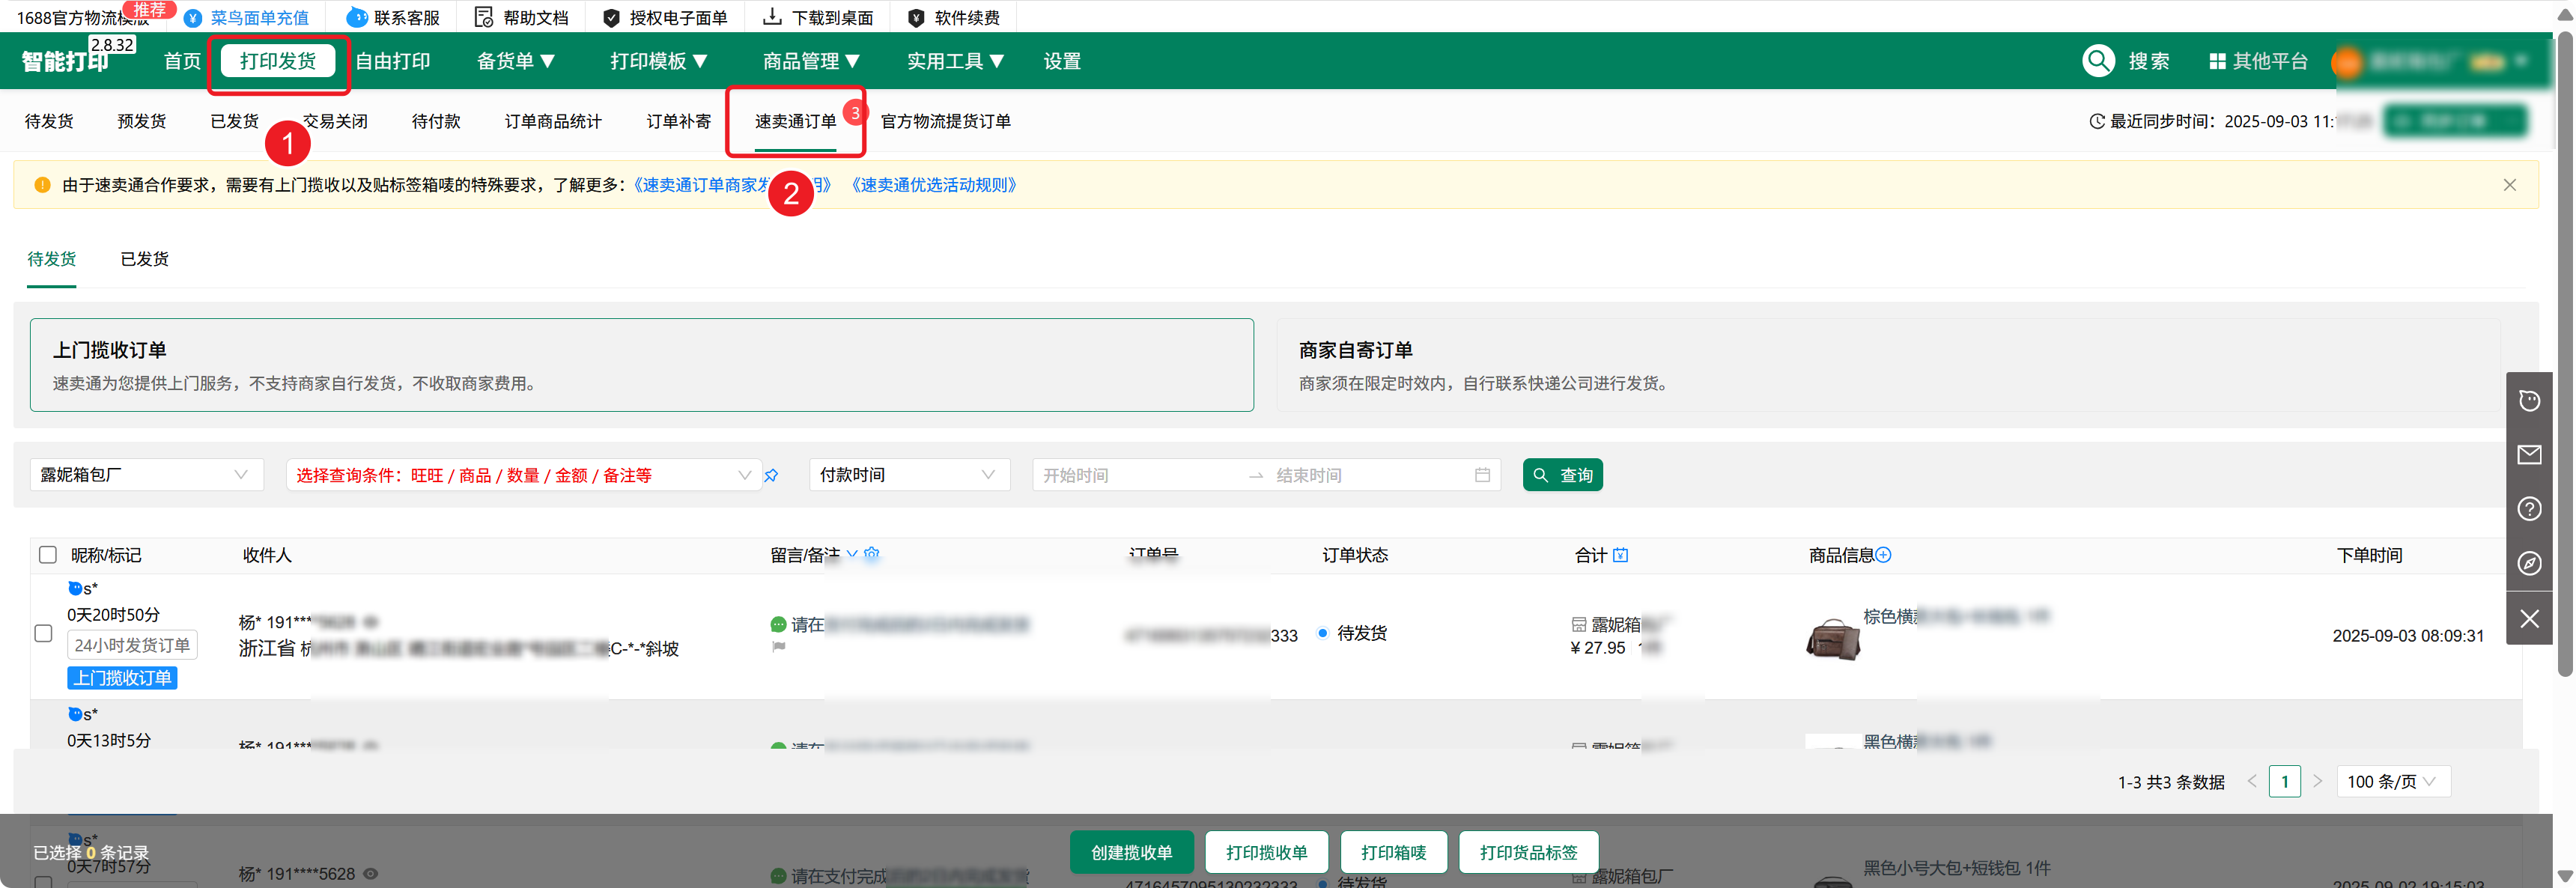Open the 露妮箱包厂 shop dropdown
This screenshot has width=2576, height=888.
point(147,475)
